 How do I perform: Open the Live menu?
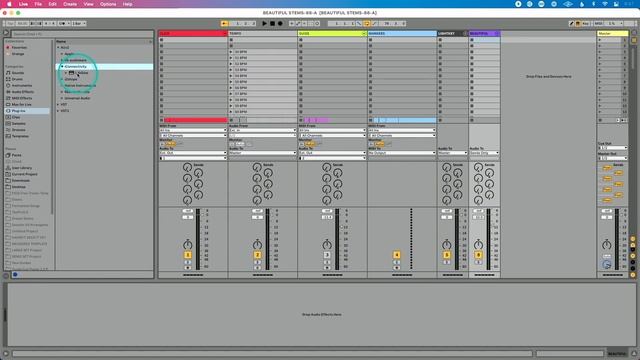(x=23, y=4)
